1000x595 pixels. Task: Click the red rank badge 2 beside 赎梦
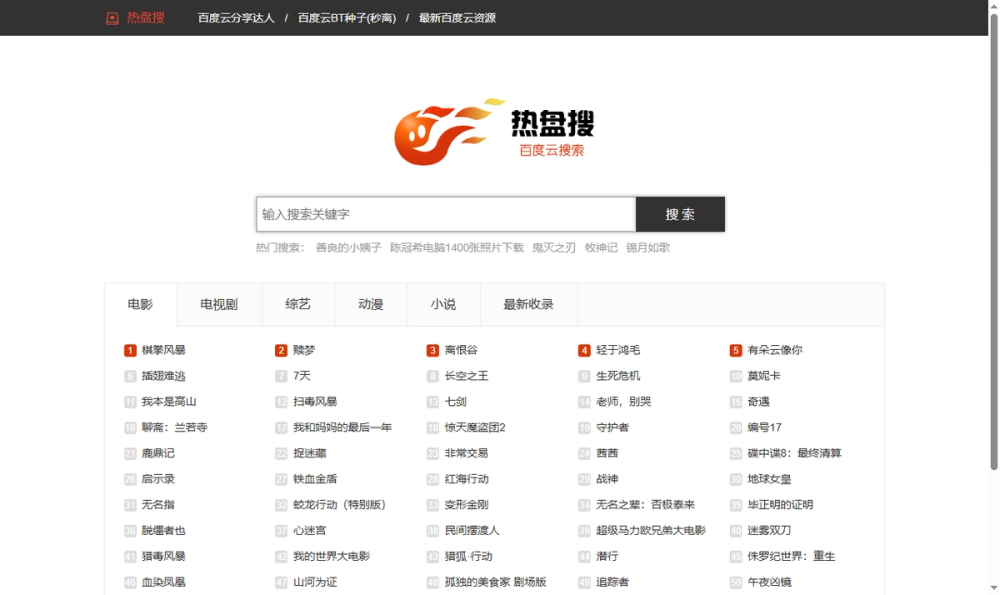point(280,350)
